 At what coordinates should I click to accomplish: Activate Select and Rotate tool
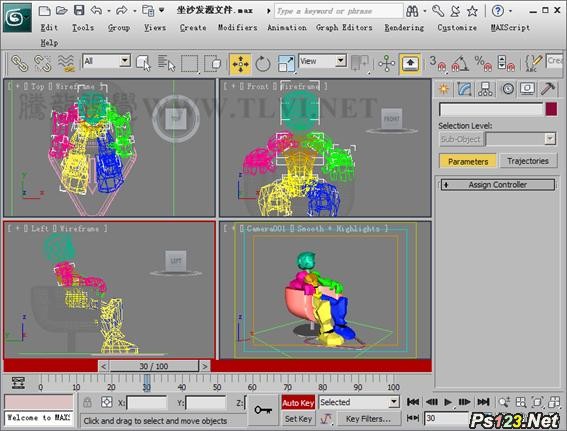(x=263, y=64)
